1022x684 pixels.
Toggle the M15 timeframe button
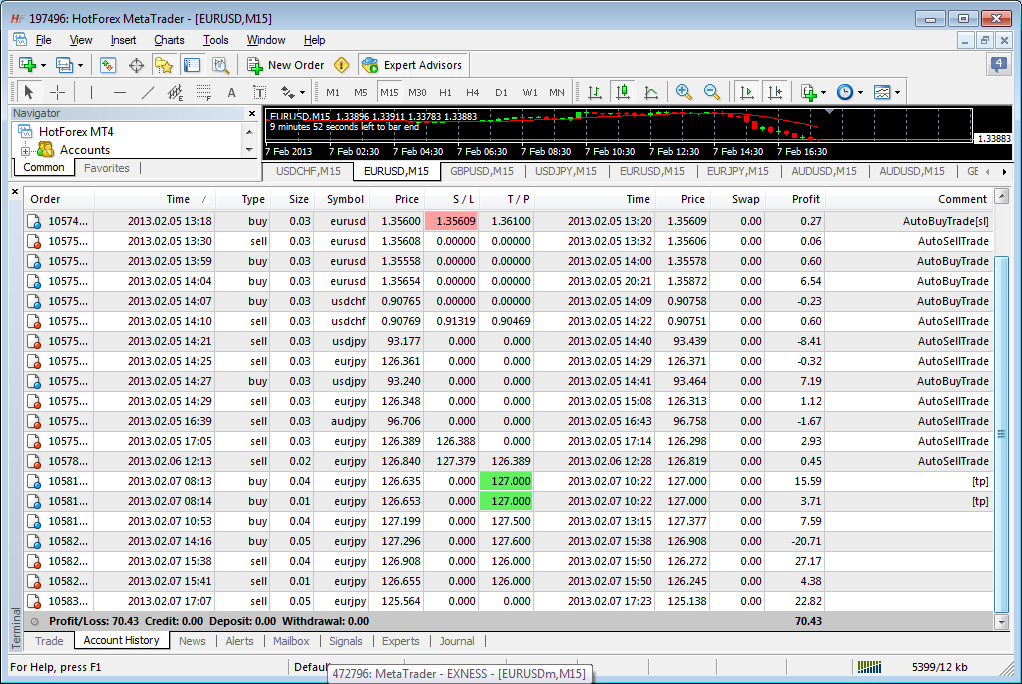(x=389, y=92)
